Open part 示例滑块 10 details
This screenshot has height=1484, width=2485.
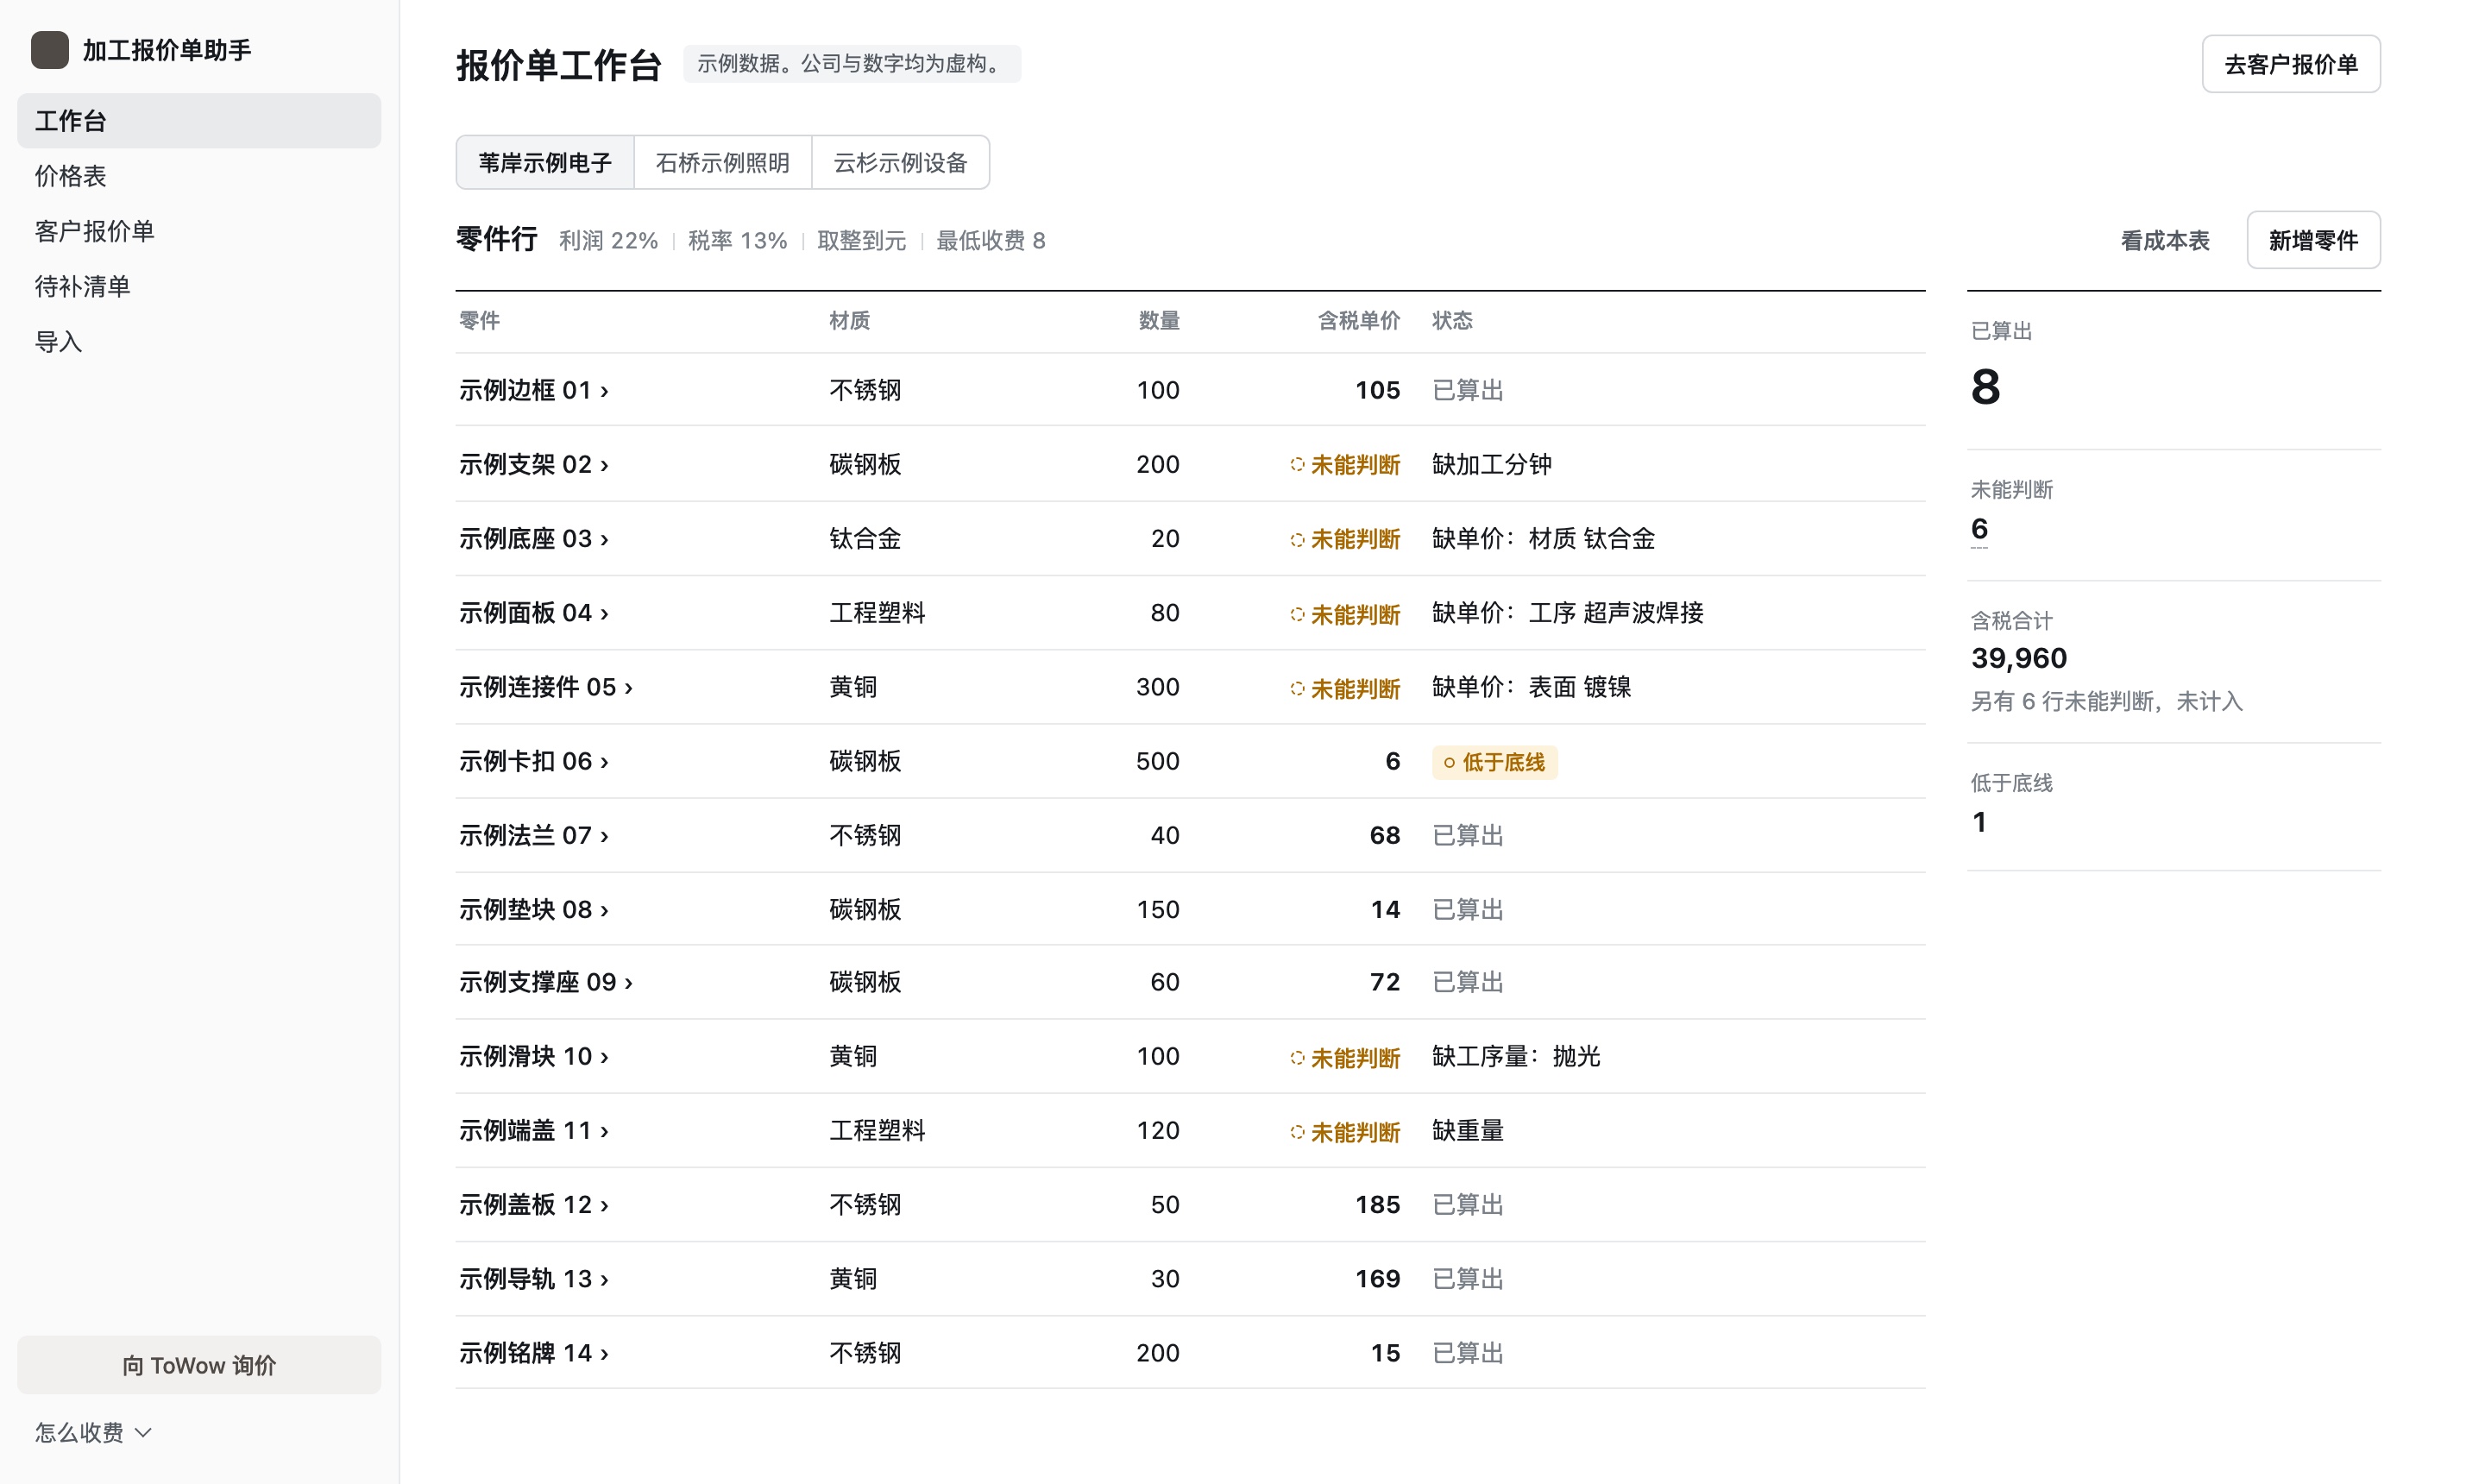click(x=534, y=1056)
